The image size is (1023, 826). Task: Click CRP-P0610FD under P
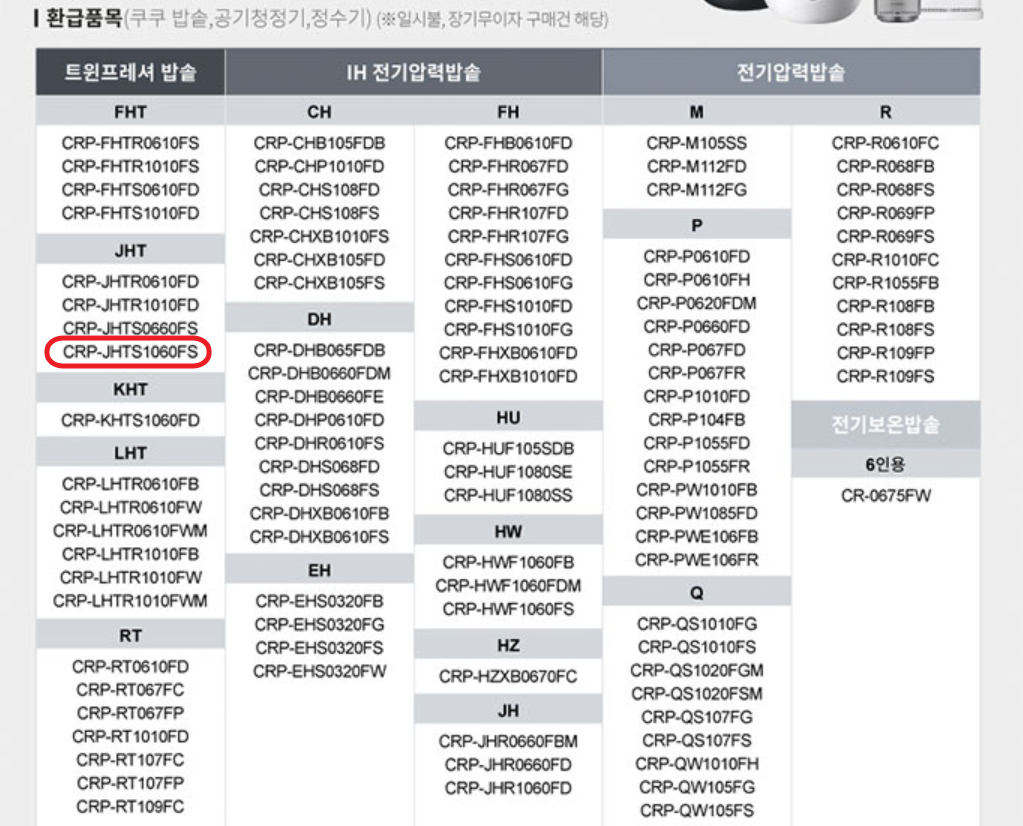tap(697, 257)
